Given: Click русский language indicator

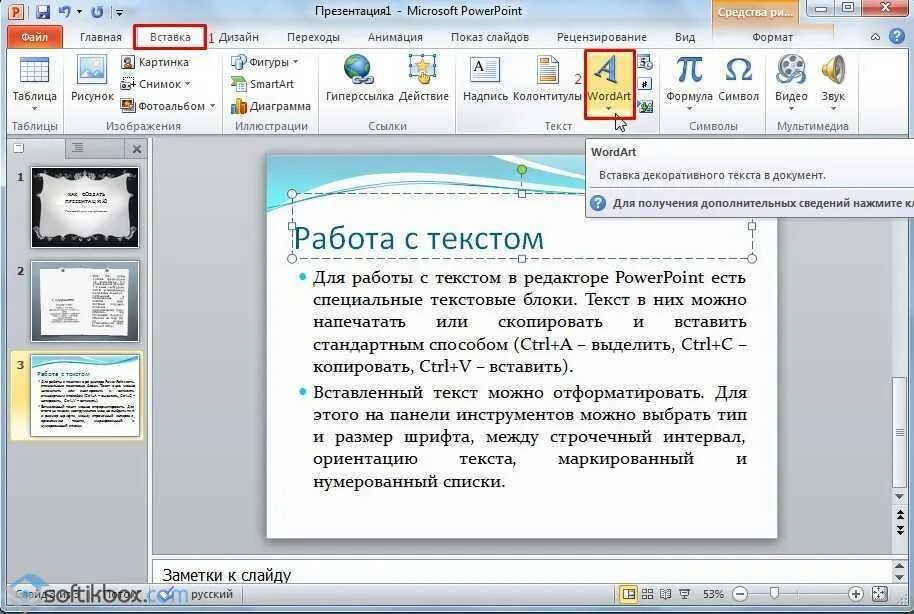Looking at the screenshot, I should 212,594.
